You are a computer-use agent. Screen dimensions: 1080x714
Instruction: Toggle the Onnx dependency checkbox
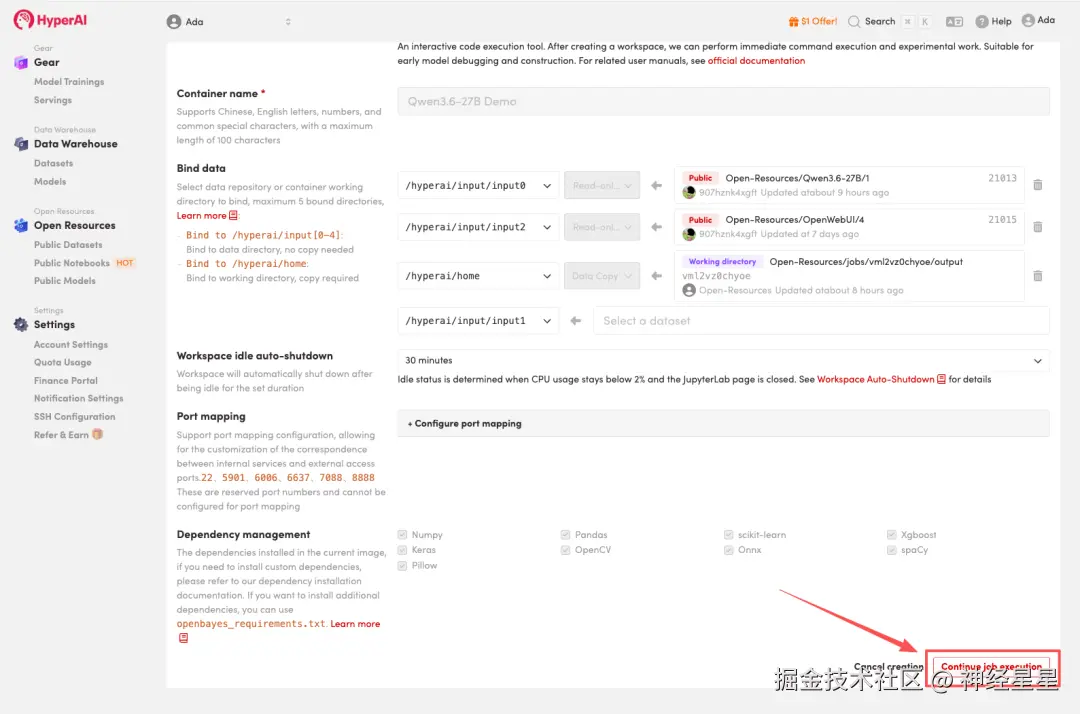[729, 549]
